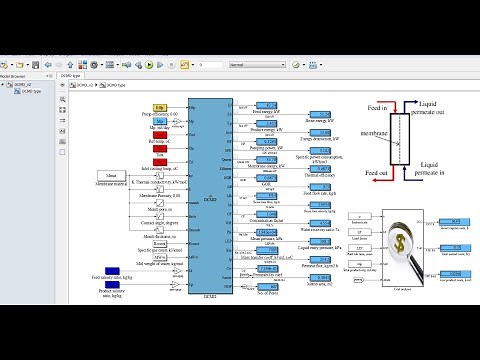Click the yellow signal logging toolbar icon
480x360 pixels.
pos(184,65)
